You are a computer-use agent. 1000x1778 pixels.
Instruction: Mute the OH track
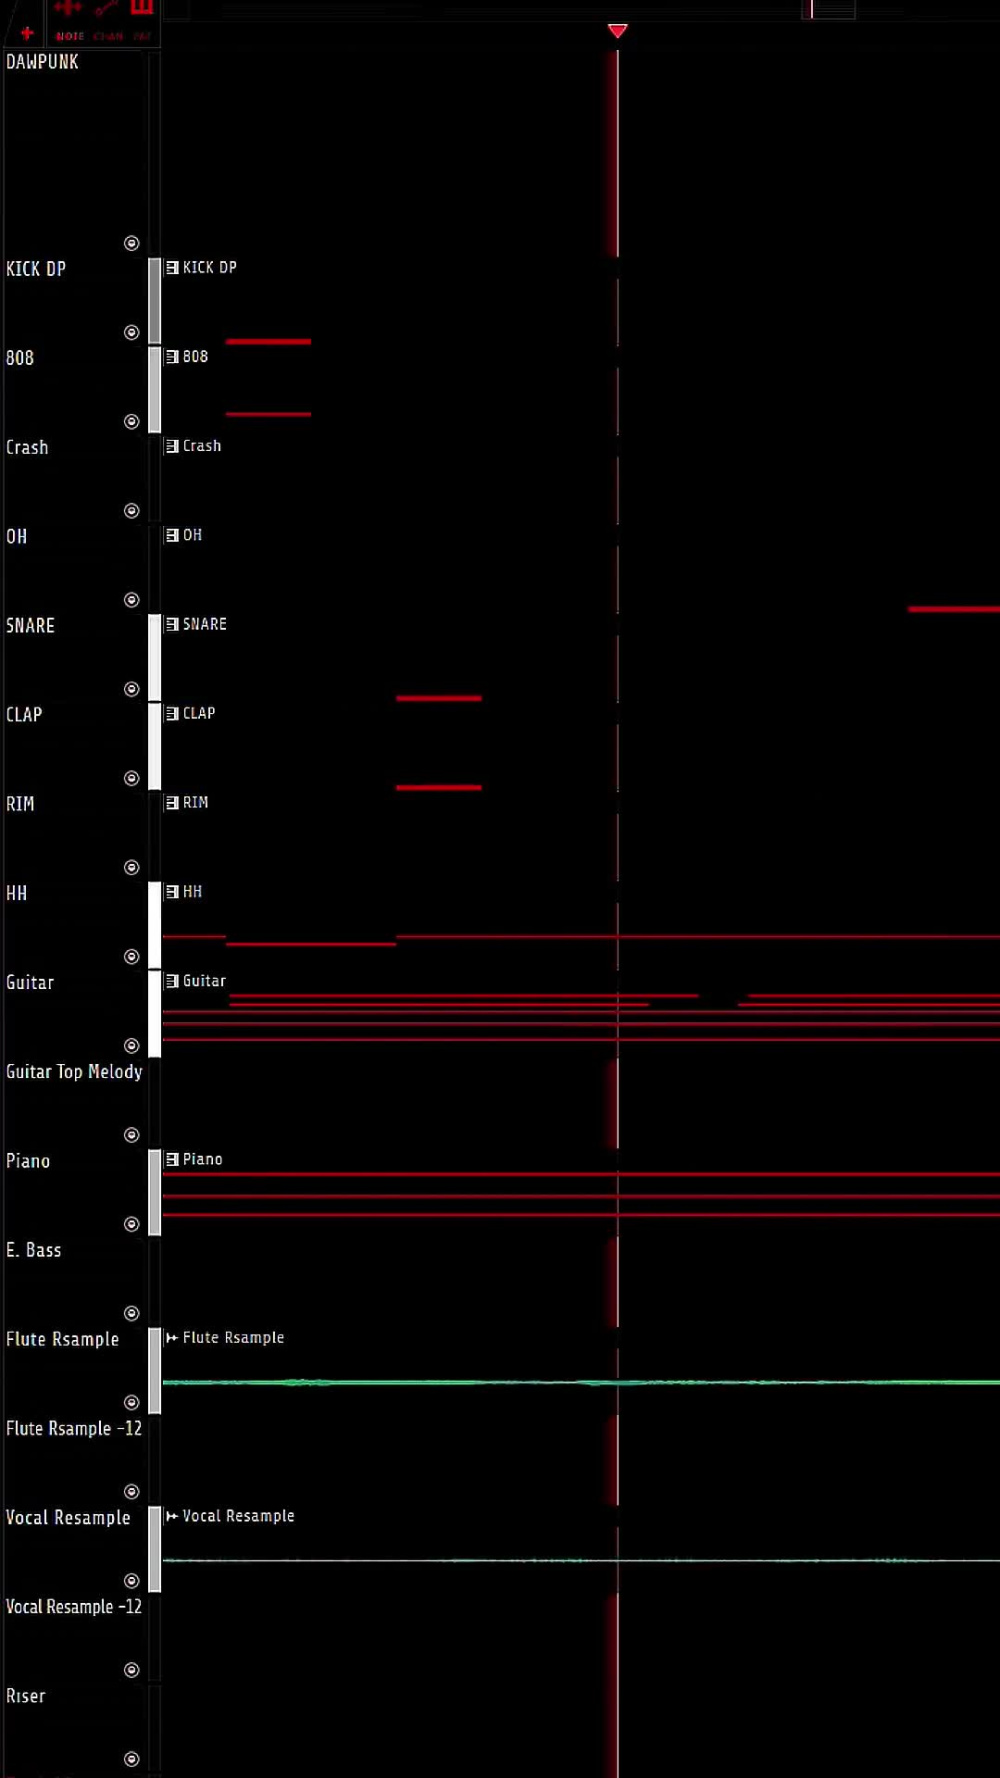pyautogui.click(x=131, y=599)
